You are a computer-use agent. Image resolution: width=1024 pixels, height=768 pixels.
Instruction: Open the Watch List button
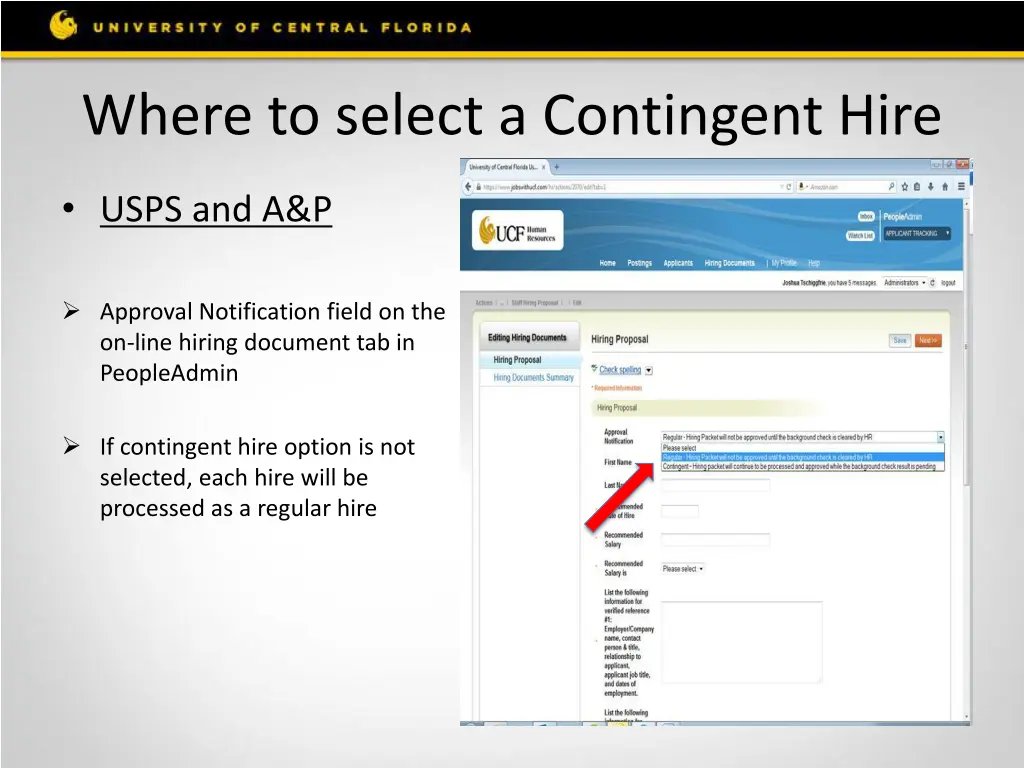(x=860, y=235)
